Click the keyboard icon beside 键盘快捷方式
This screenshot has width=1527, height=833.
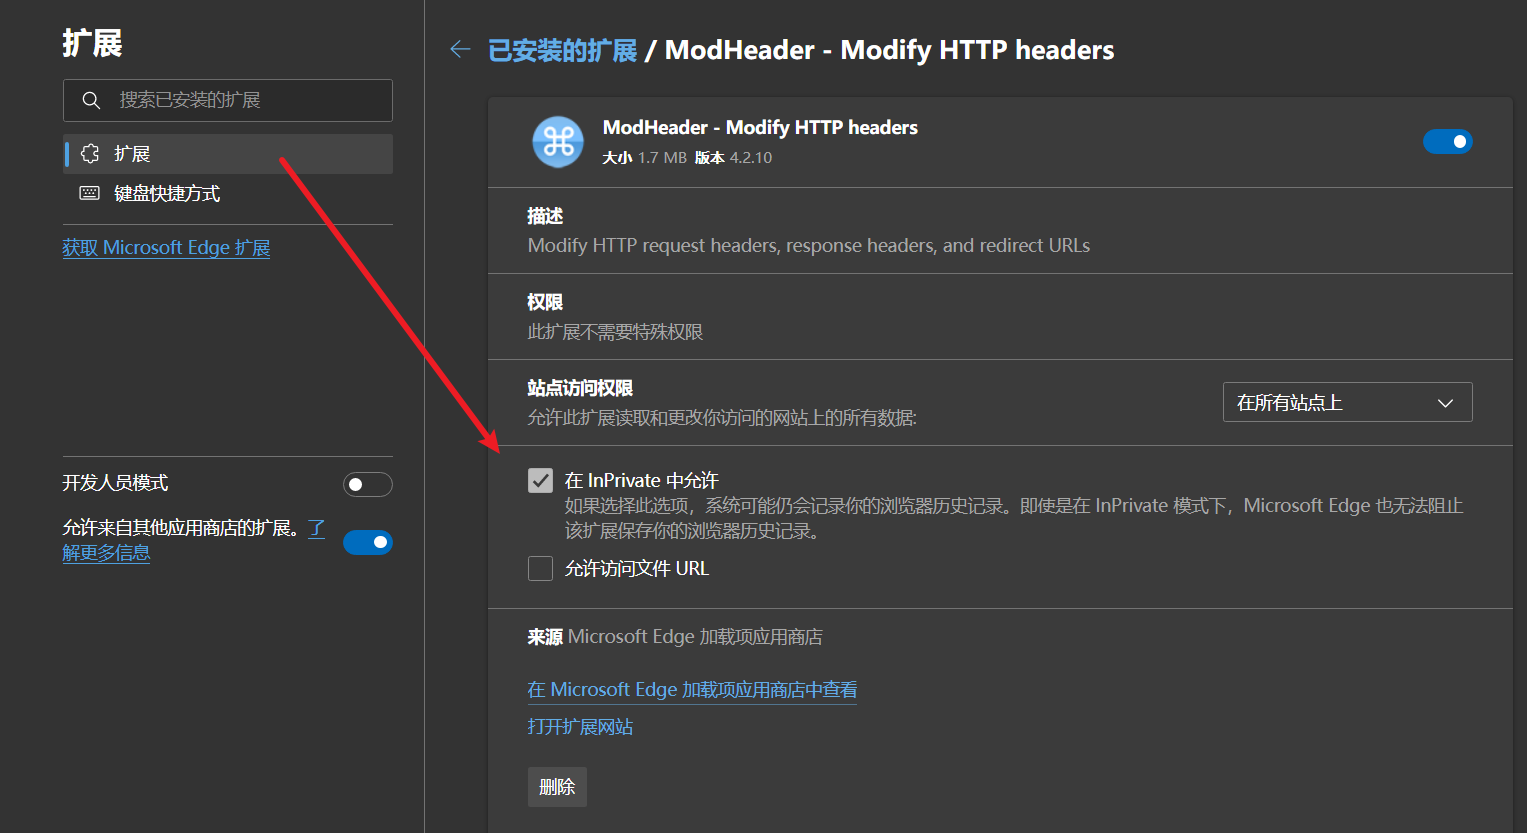[x=90, y=193]
